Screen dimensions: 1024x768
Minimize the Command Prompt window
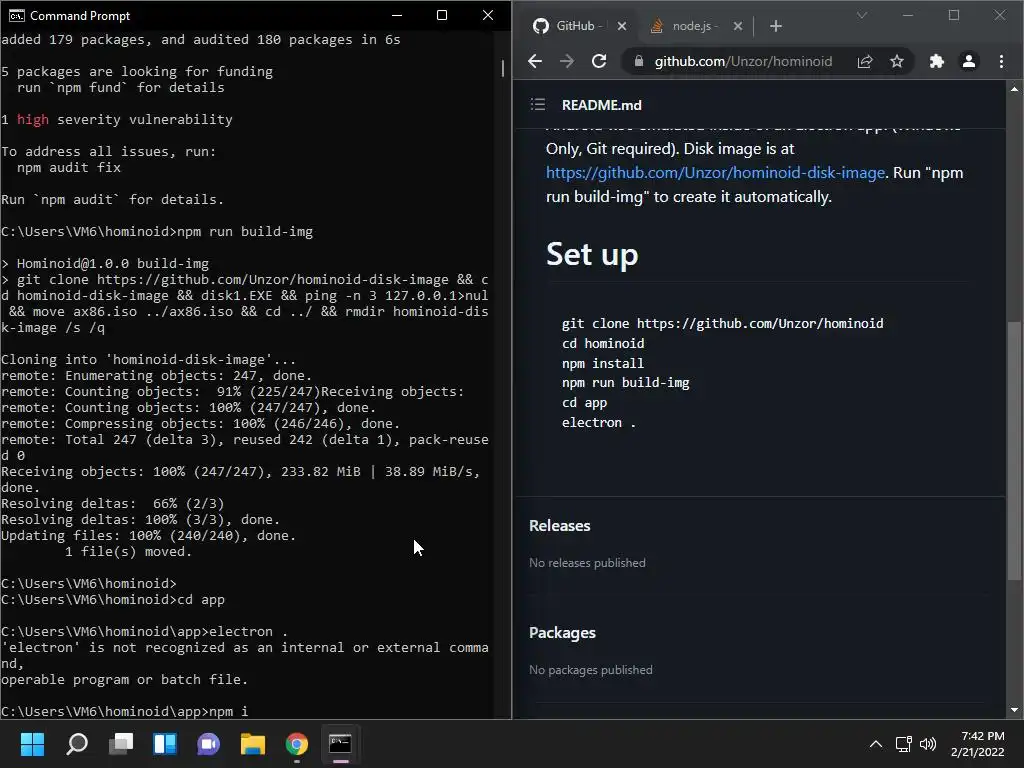(x=397, y=15)
